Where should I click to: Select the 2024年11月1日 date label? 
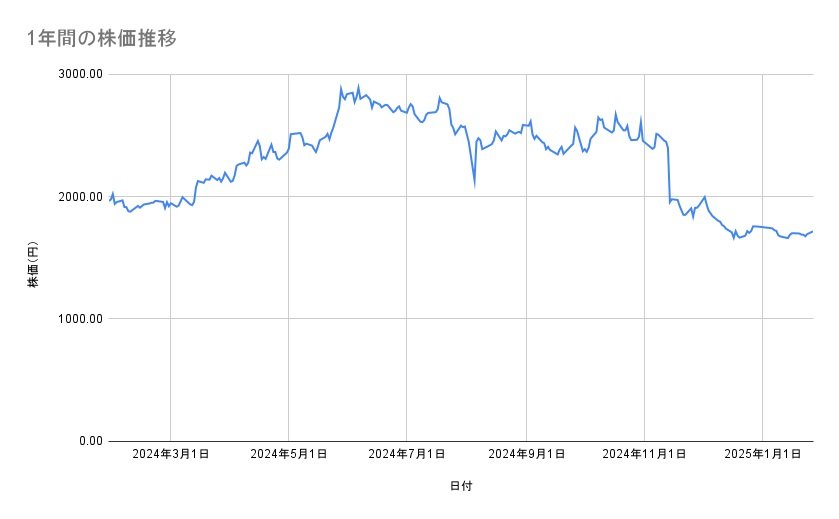(x=644, y=455)
